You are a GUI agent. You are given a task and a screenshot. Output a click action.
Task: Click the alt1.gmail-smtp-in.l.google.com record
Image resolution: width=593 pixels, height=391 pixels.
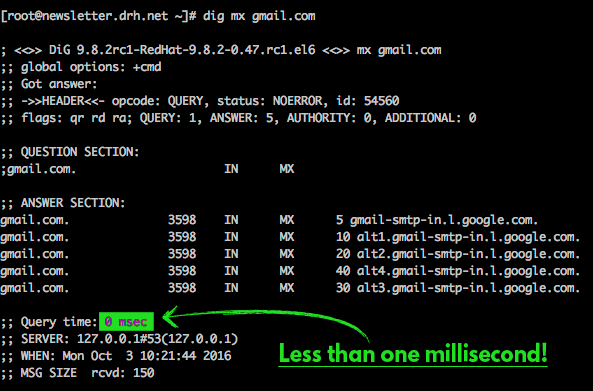(468, 237)
